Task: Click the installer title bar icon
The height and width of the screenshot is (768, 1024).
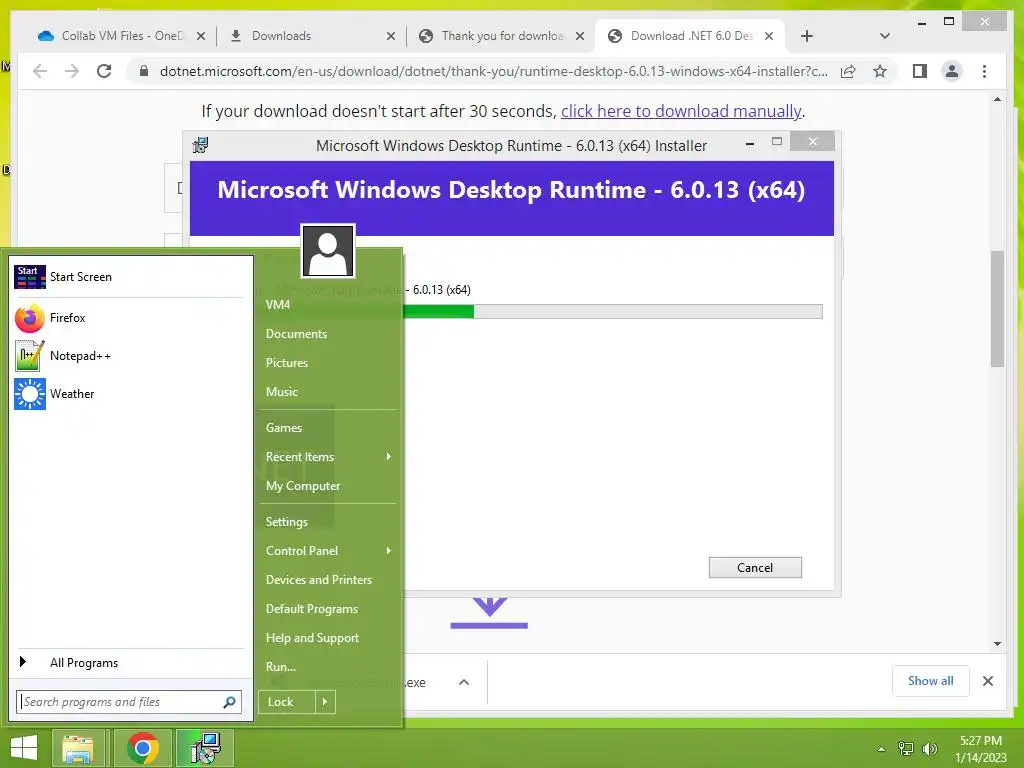Action: pyautogui.click(x=200, y=145)
